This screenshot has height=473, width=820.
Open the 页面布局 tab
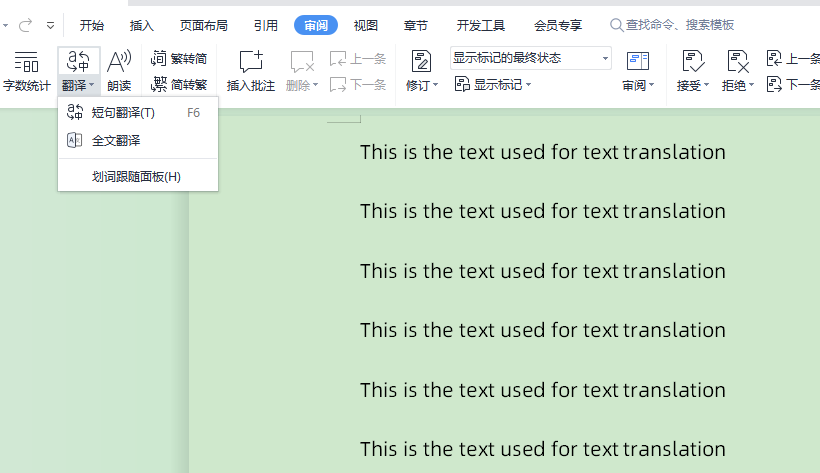(203, 25)
